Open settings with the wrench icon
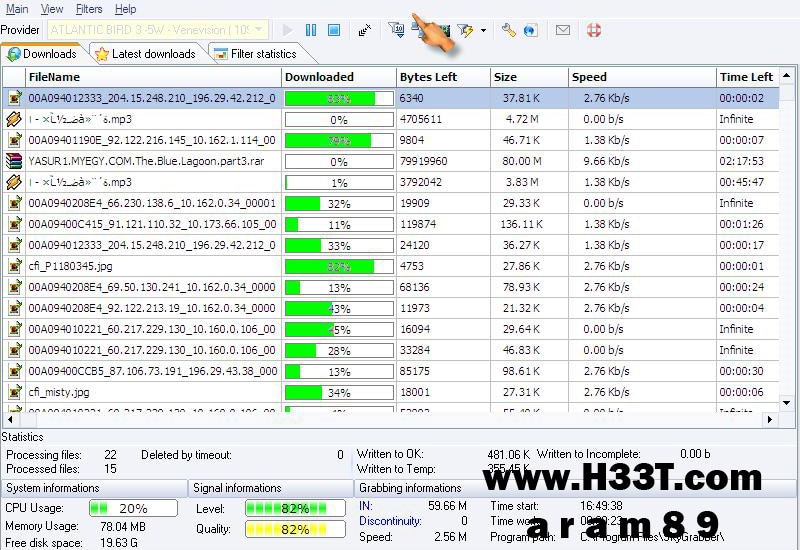This screenshot has width=800, height=550. [509, 31]
